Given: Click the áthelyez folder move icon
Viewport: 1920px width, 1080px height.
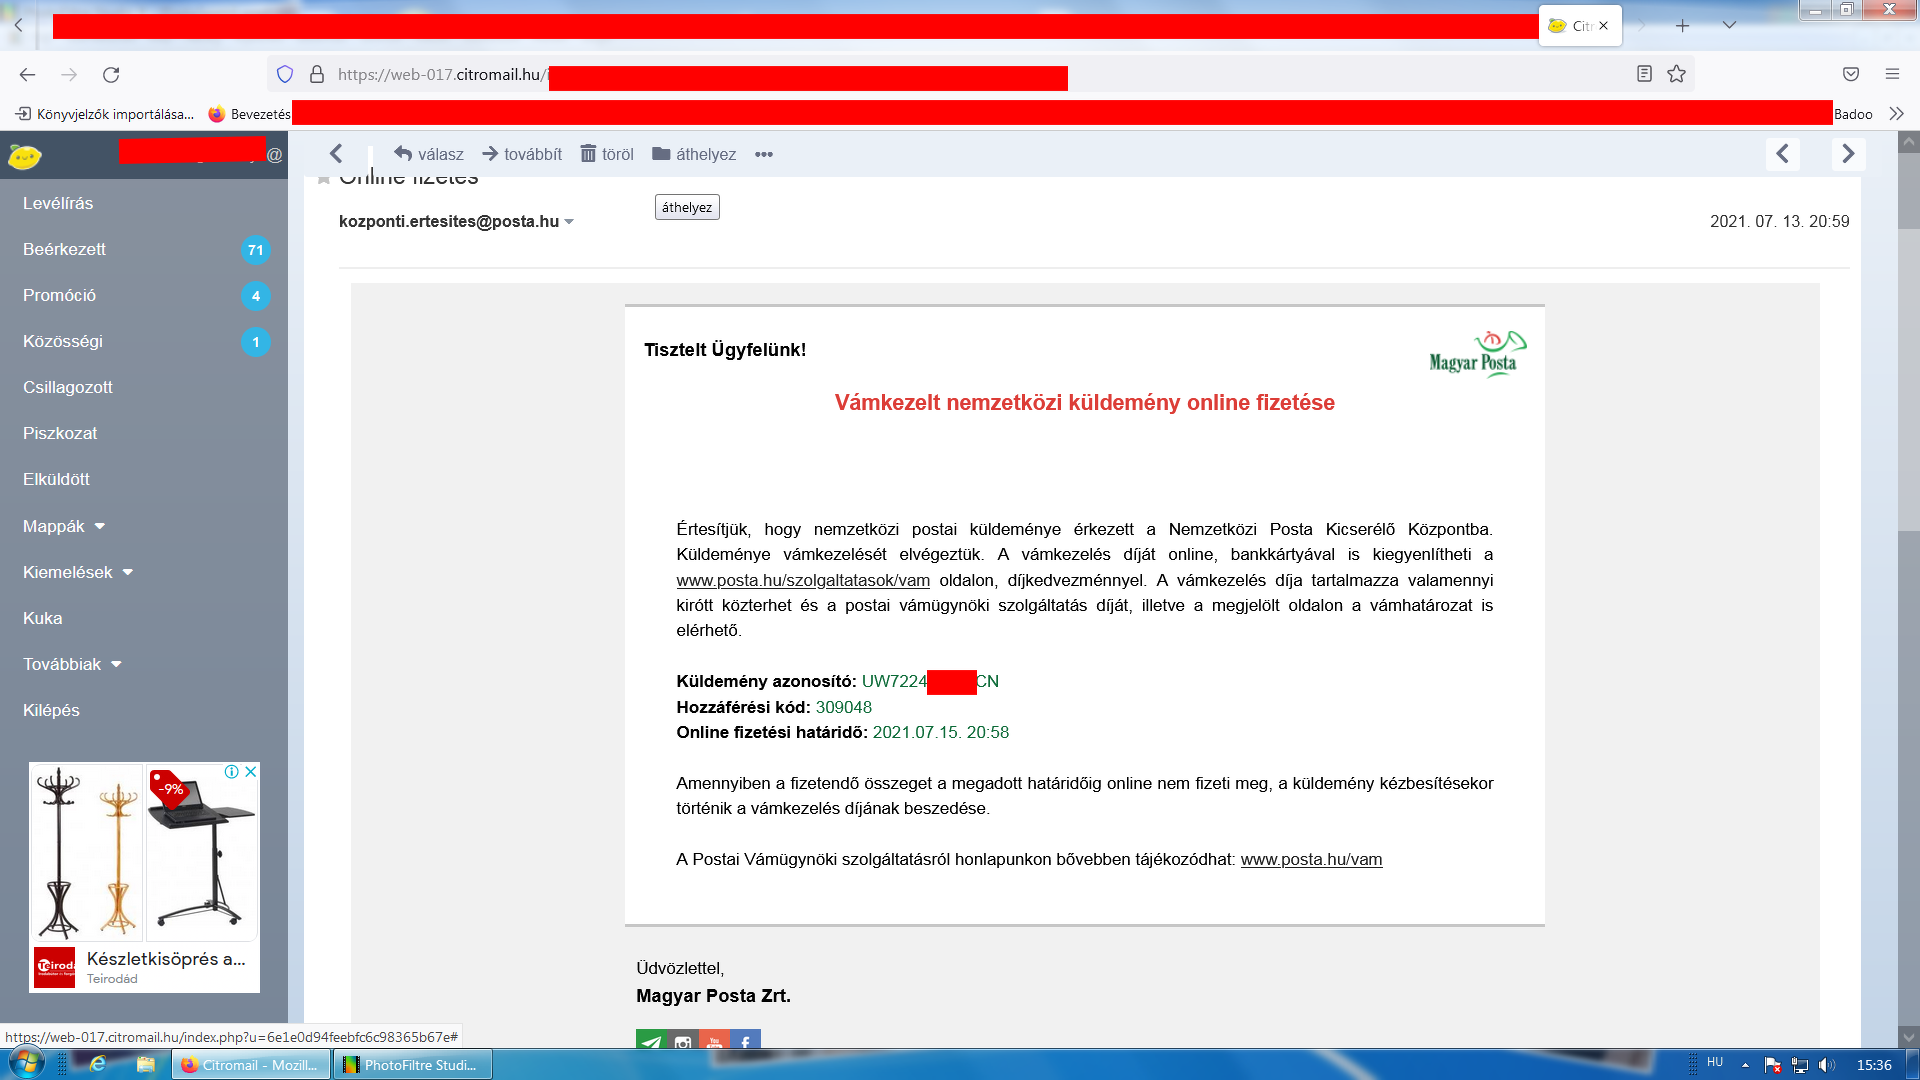Looking at the screenshot, I should [x=661, y=154].
